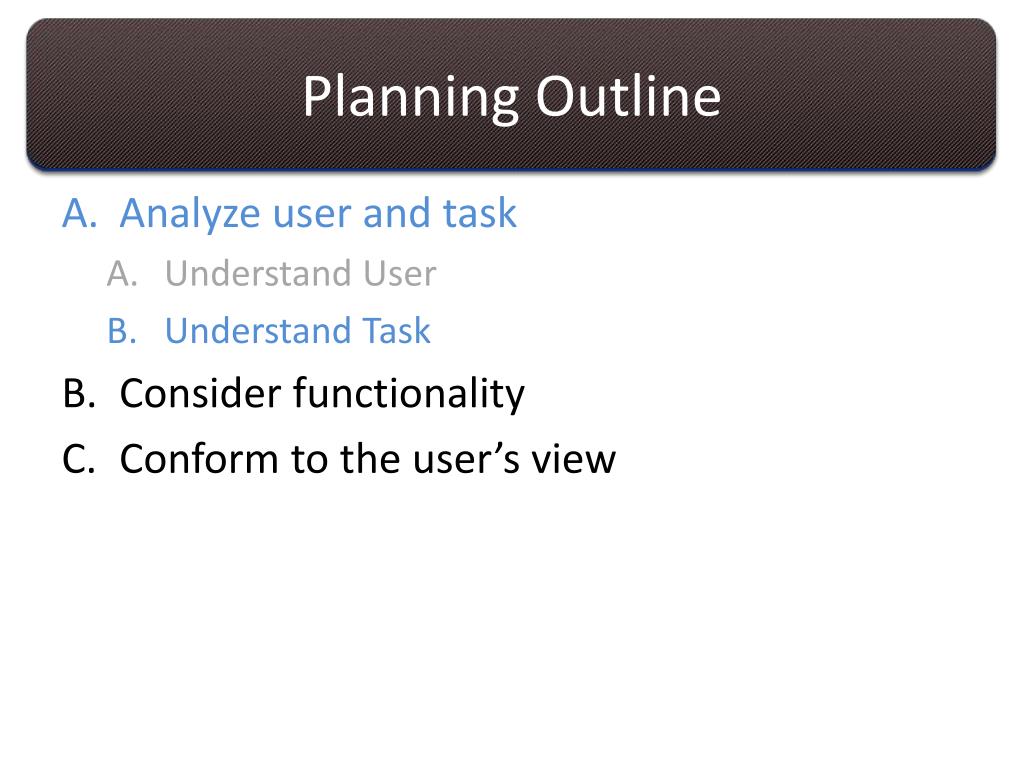The height and width of the screenshot is (768, 1024).
Task: Select the black "C." list marker
Action: pyautogui.click(x=78, y=459)
